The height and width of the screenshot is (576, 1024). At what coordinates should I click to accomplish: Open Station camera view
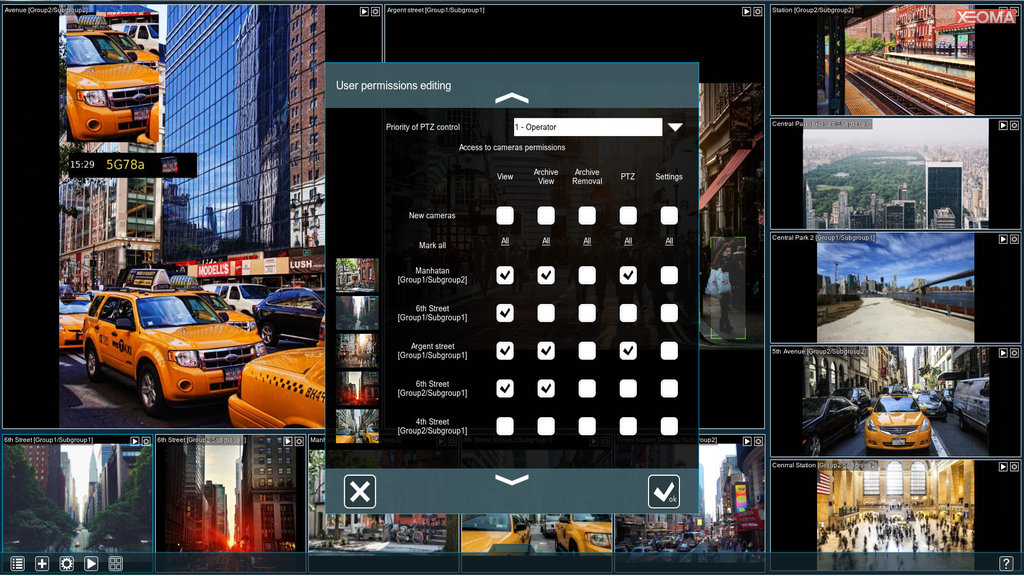pyautogui.click(x=895, y=60)
